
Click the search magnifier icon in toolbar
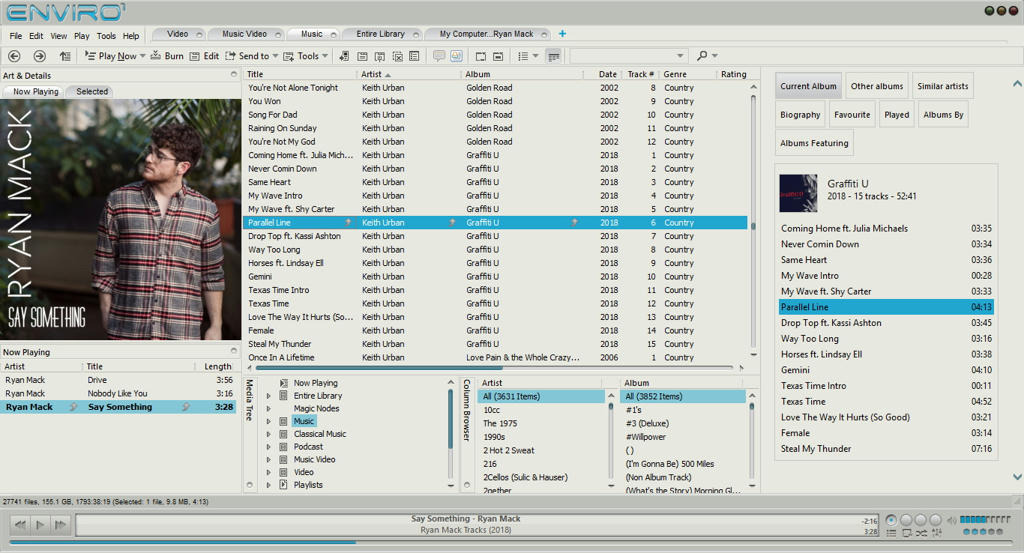click(702, 56)
